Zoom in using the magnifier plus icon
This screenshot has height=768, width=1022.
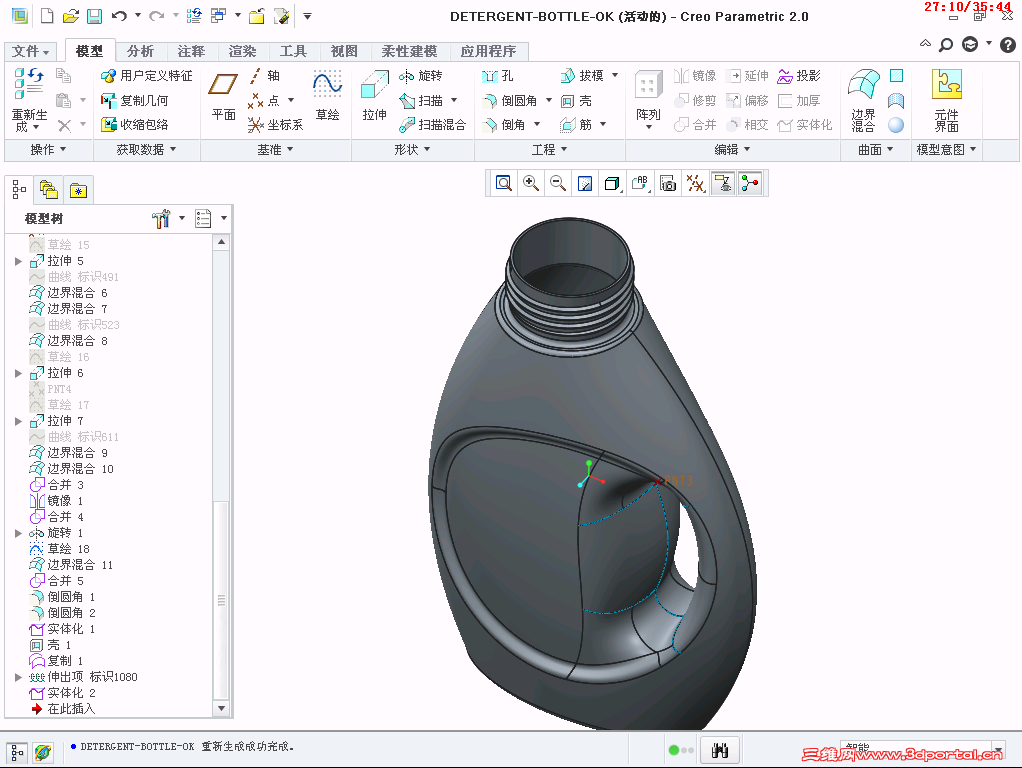pos(531,183)
